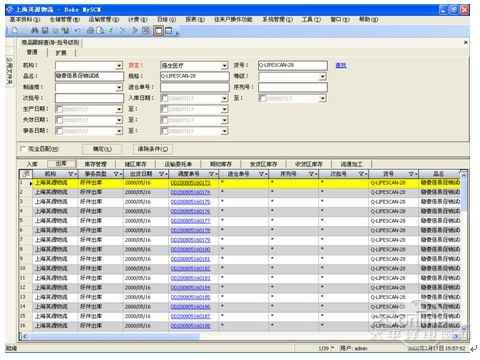Click the undo arrow toolbar icon

(x=77, y=31)
